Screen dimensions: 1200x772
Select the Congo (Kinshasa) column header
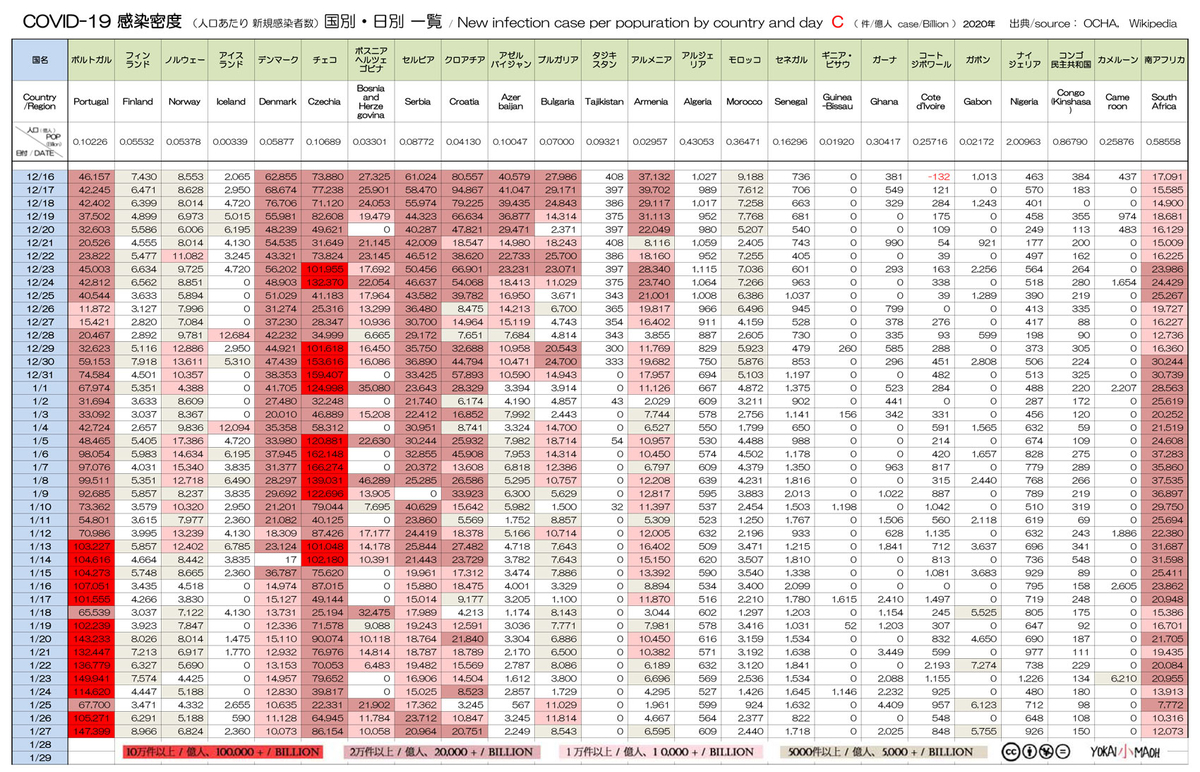pyautogui.click(x=1071, y=101)
